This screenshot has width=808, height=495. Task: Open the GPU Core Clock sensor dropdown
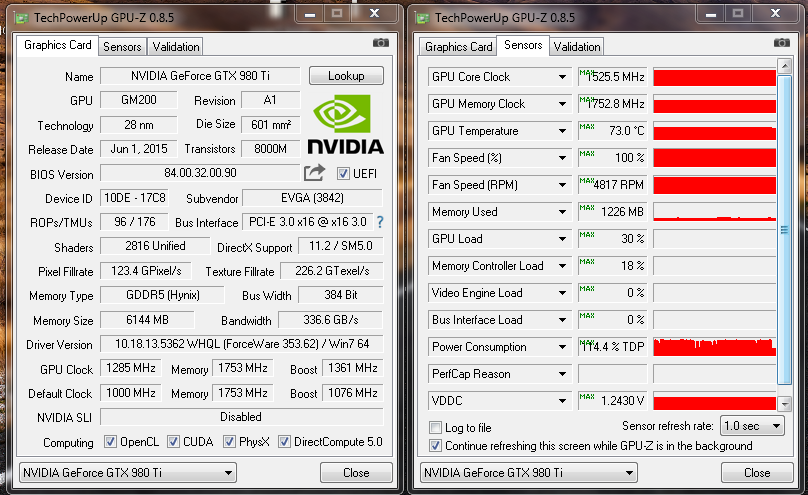563,77
